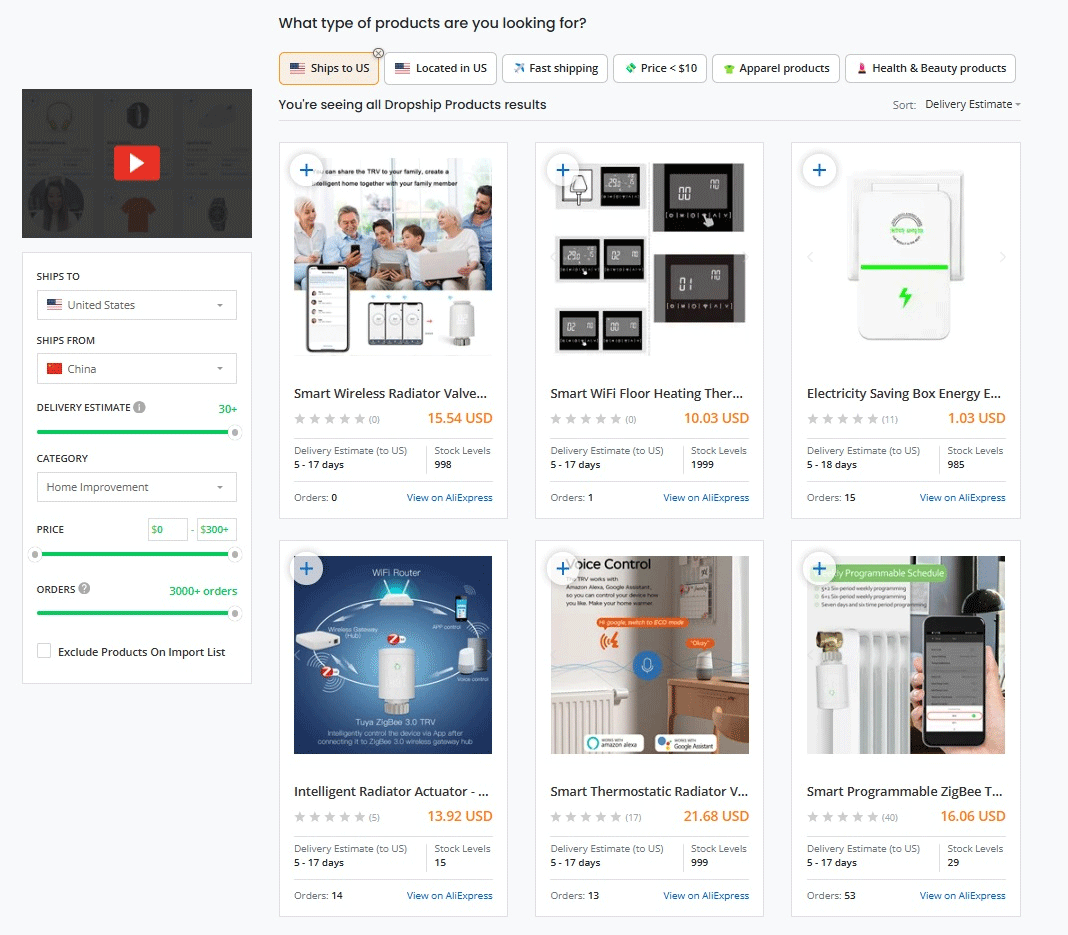The width and height of the screenshot is (1068, 935).
Task: Open the Ships To country dropdown
Action: [136, 305]
